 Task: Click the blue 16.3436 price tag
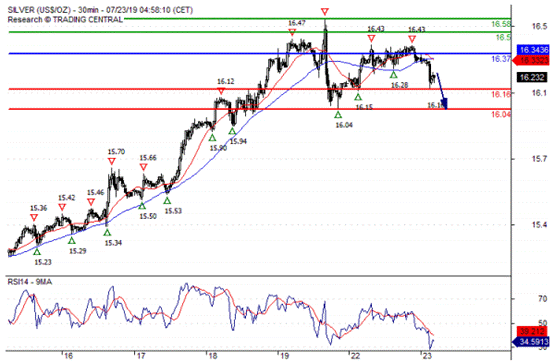[532, 50]
